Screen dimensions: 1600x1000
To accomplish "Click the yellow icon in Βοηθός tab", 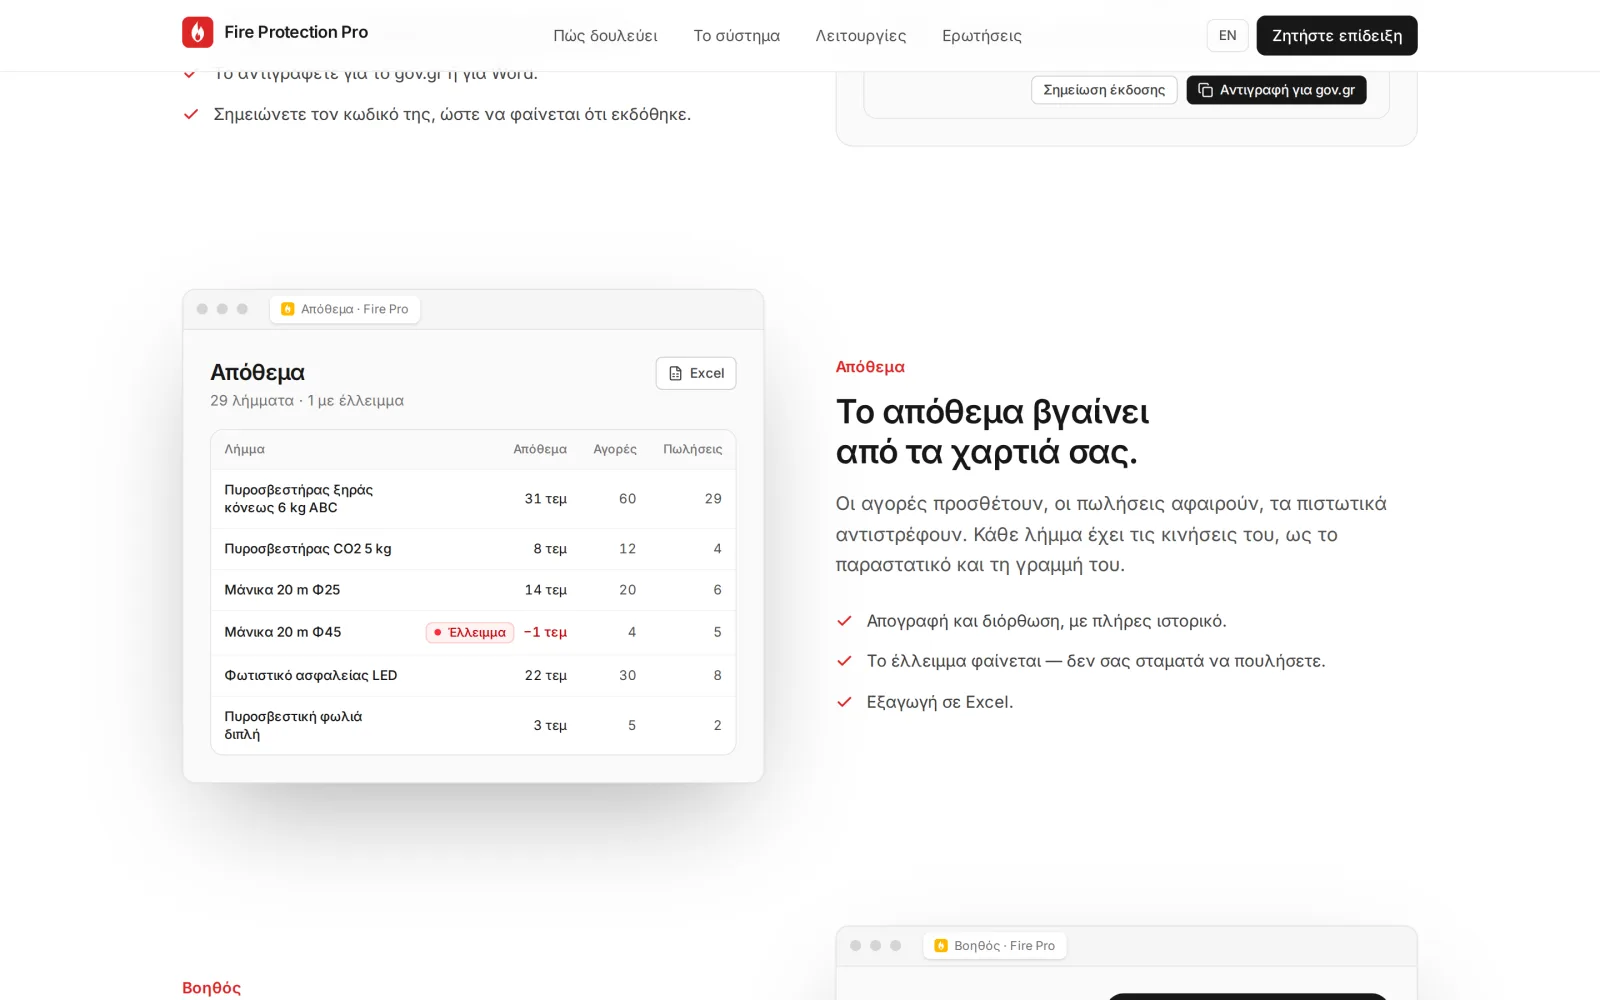I will 941,946.
